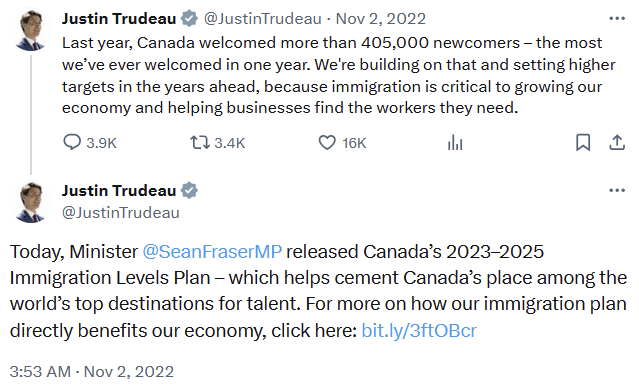The height and width of the screenshot is (388, 639).
Task: View tweet analytics bar chart icon
Action: [455, 143]
